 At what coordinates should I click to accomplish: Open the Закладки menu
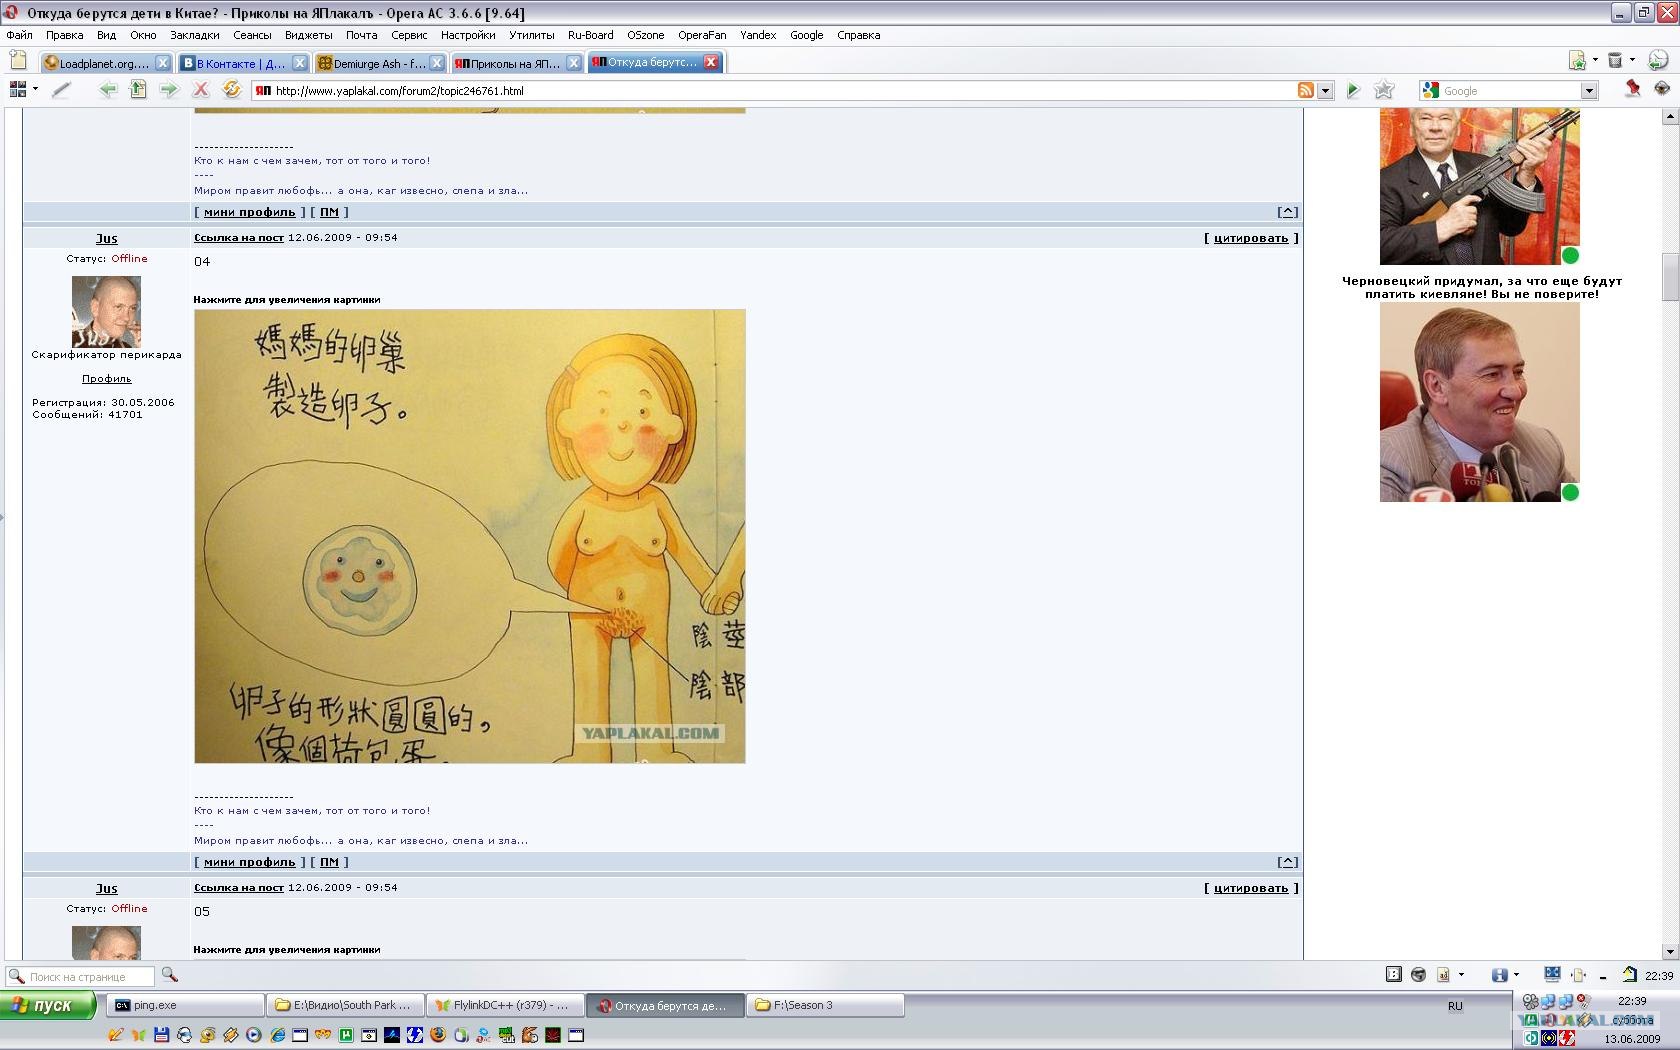(195, 35)
